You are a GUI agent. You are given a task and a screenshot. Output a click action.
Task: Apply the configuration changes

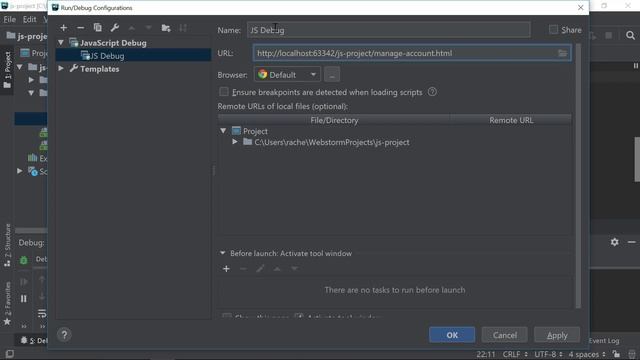tap(557, 335)
